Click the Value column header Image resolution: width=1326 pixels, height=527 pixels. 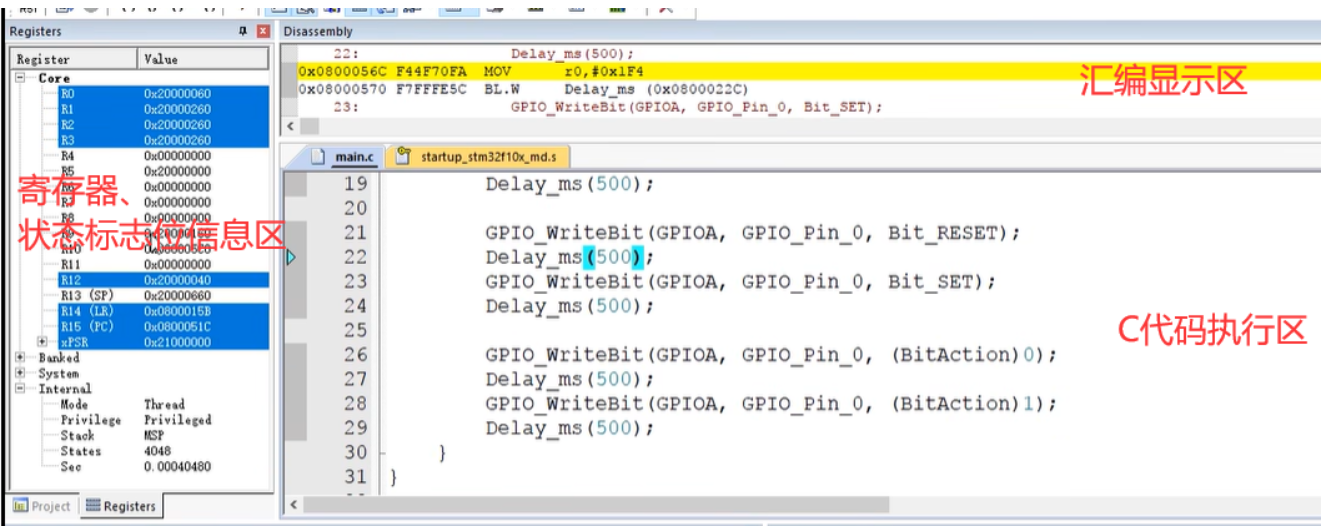pyautogui.click(x=203, y=60)
